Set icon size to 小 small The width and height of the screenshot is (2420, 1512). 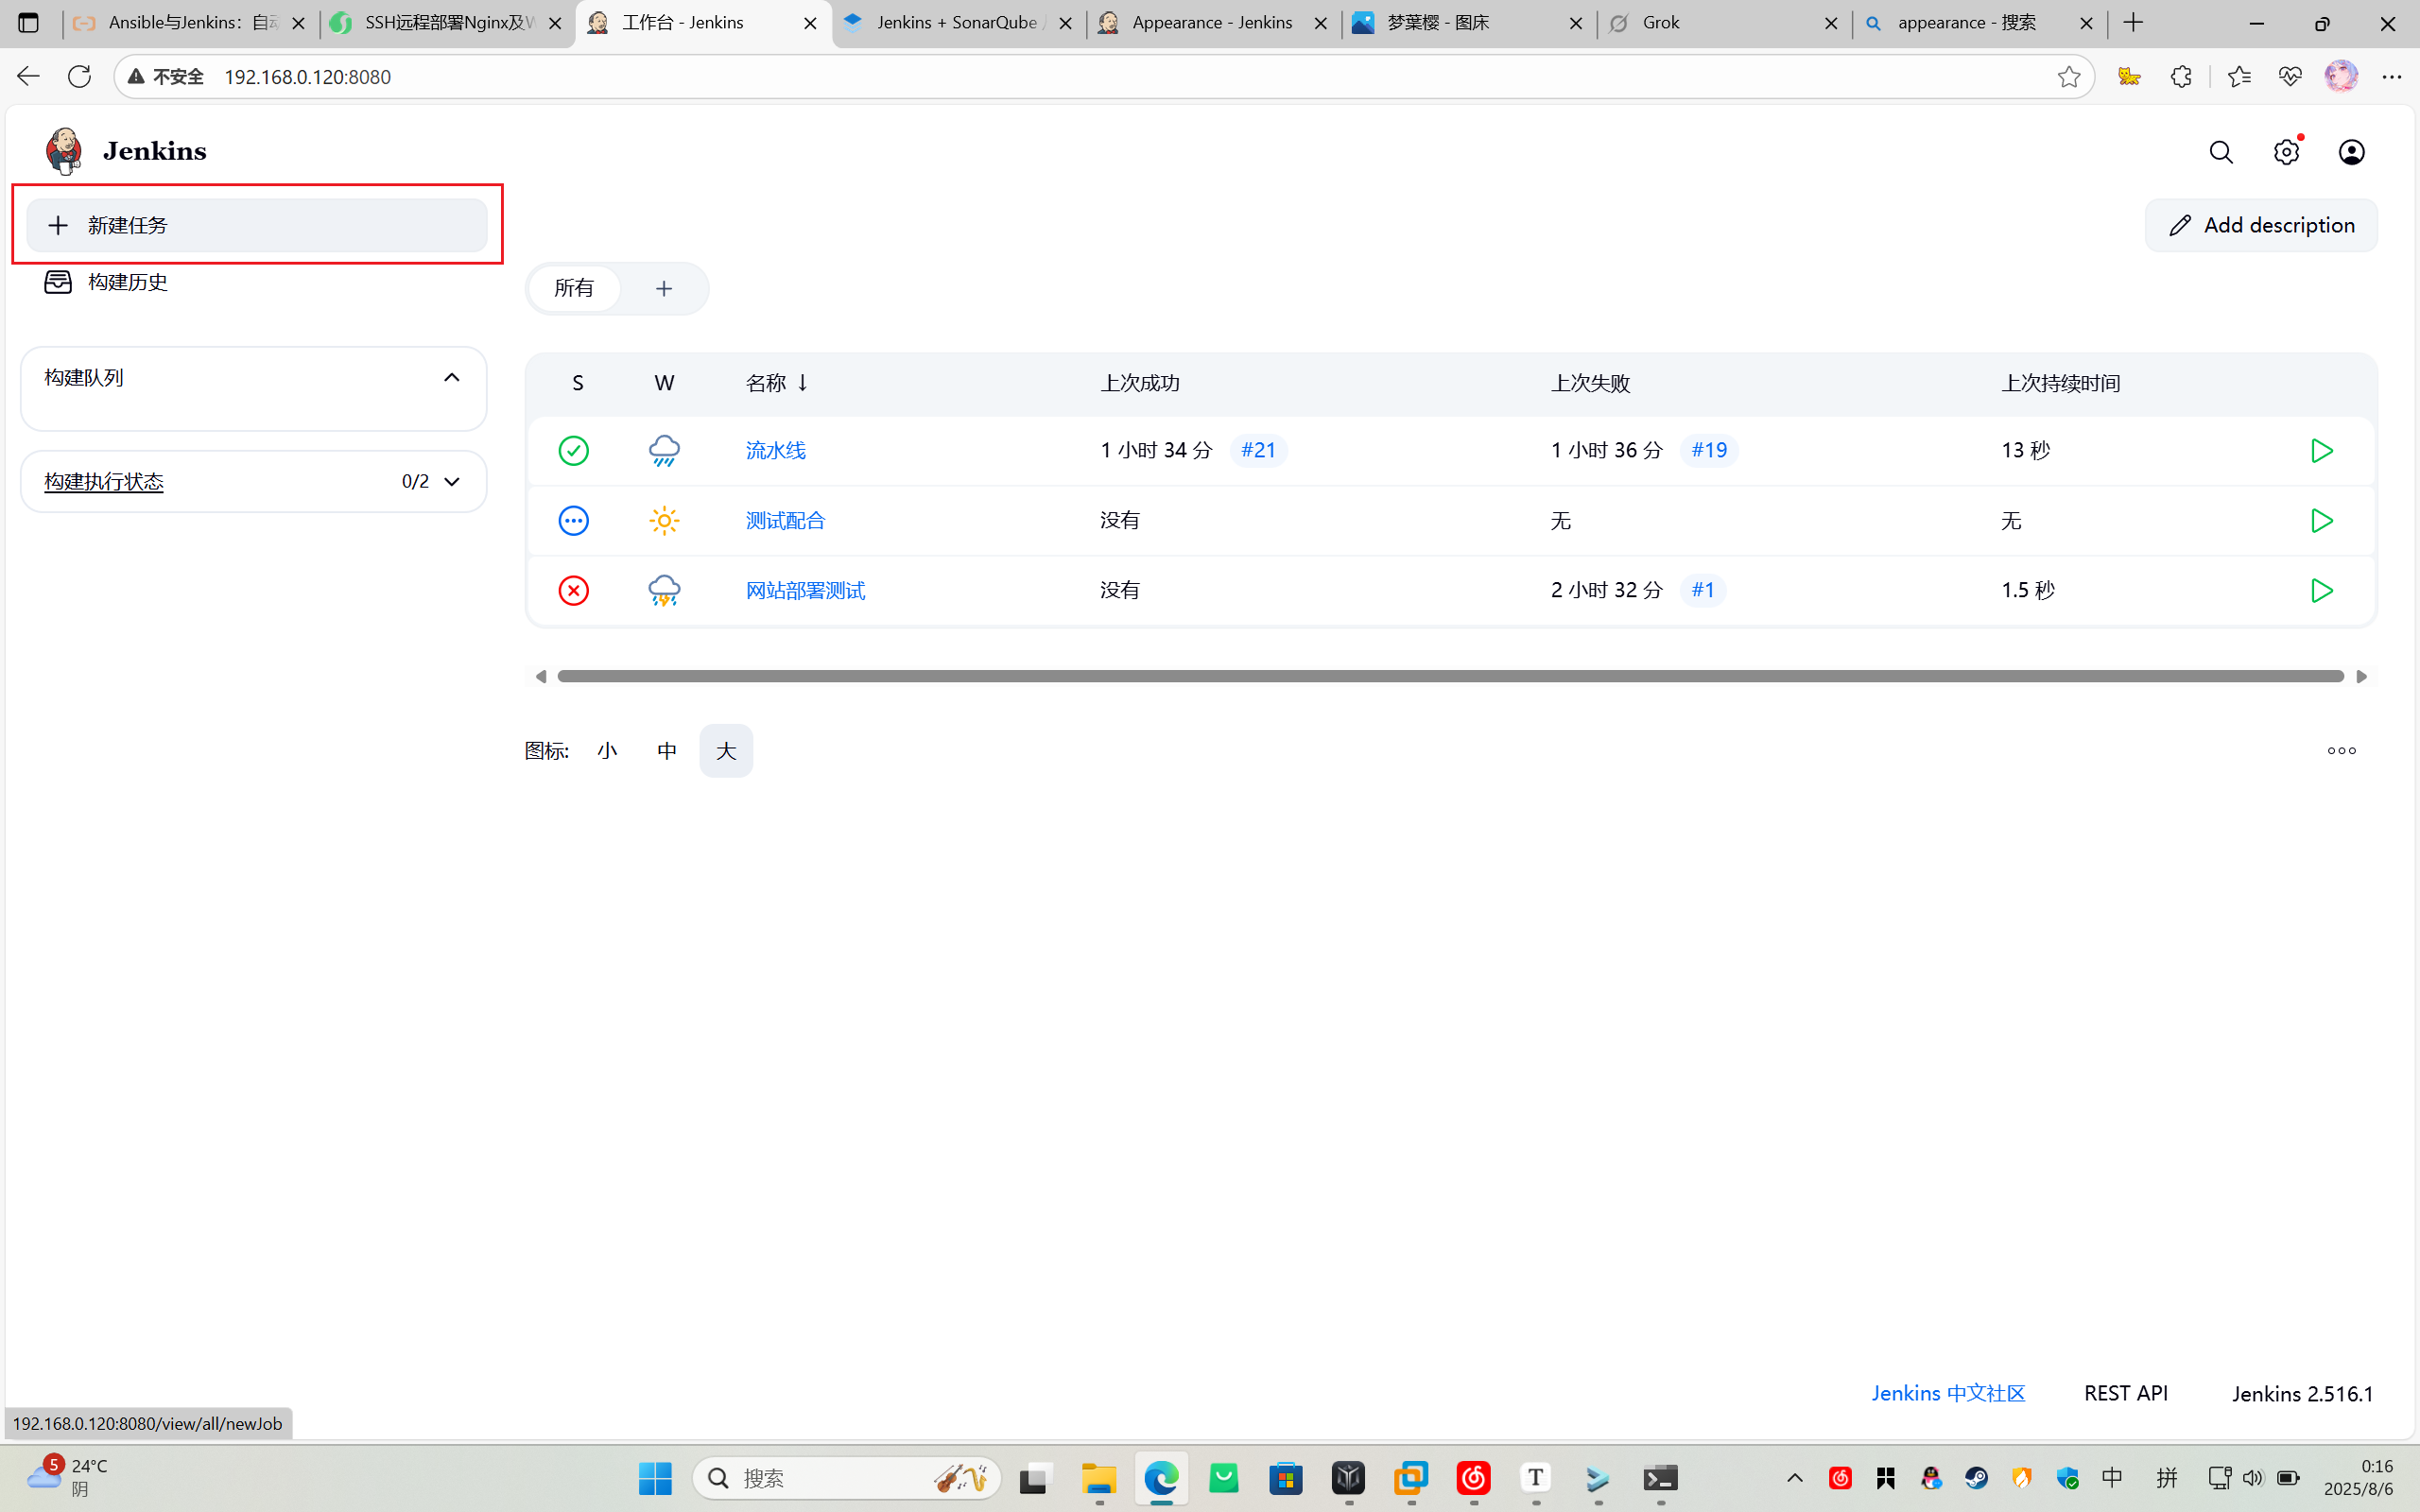coord(608,751)
